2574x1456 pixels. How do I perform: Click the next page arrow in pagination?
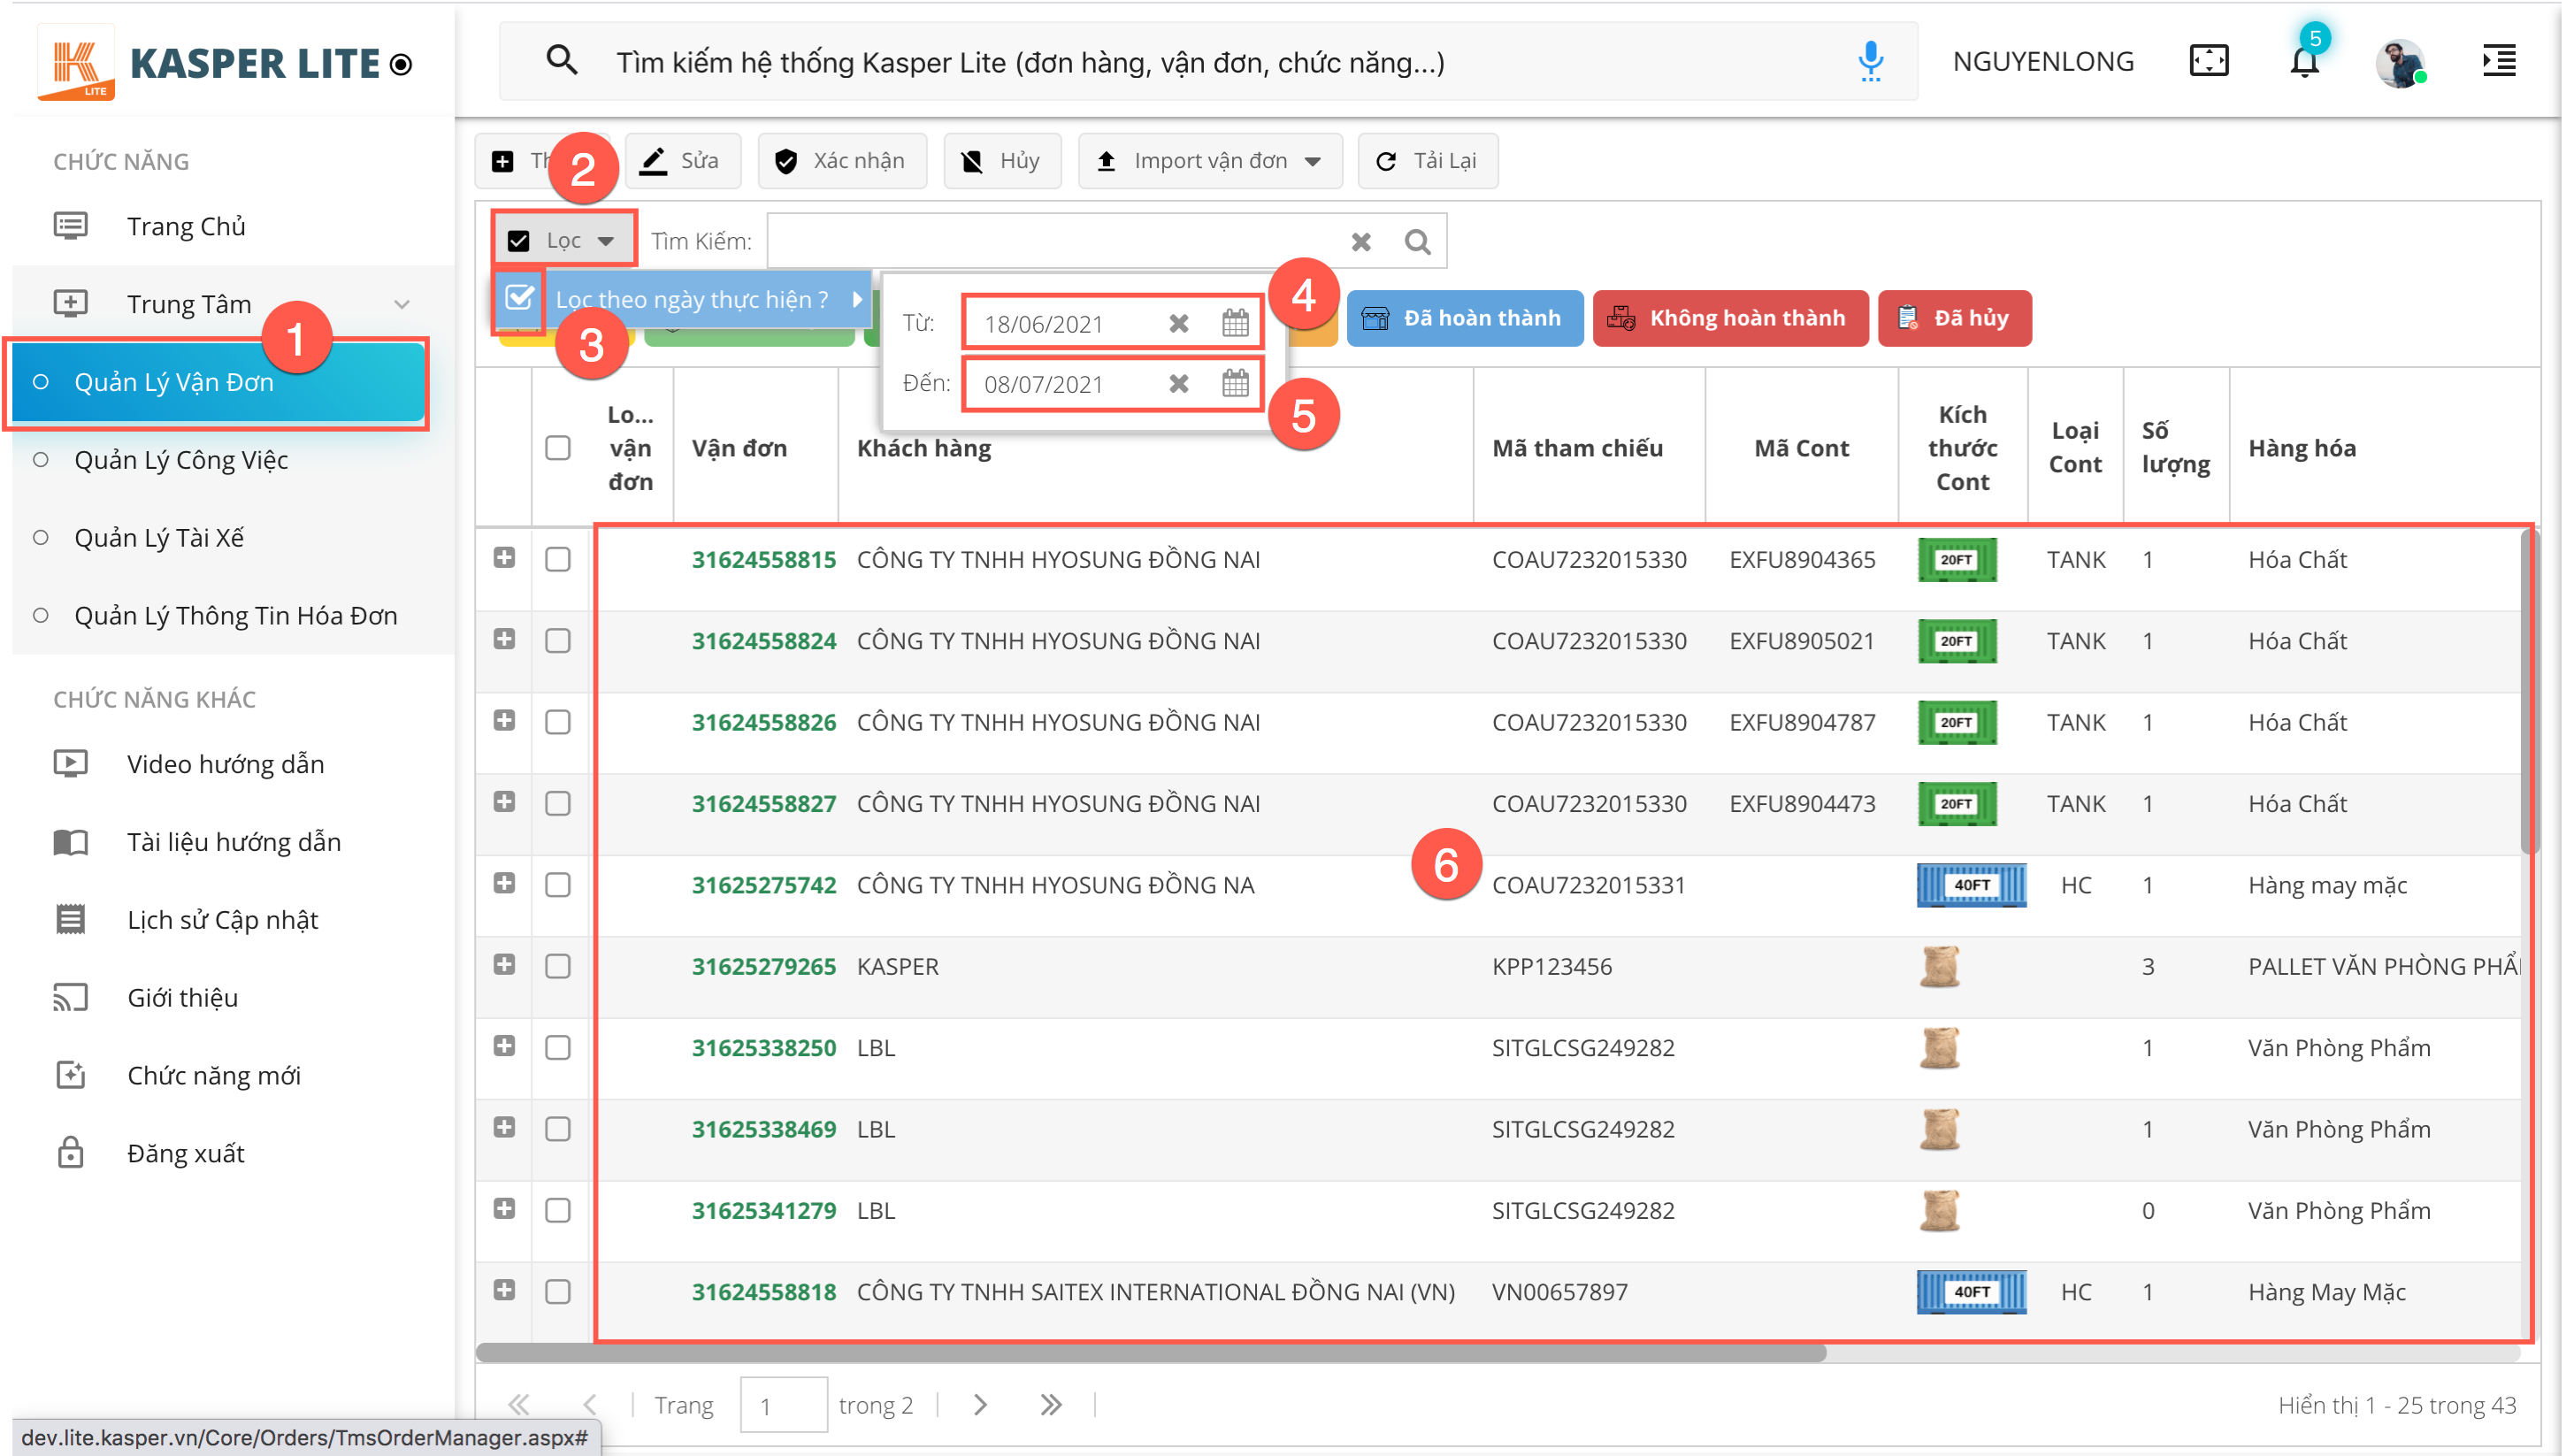pyautogui.click(x=980, y=1404)
